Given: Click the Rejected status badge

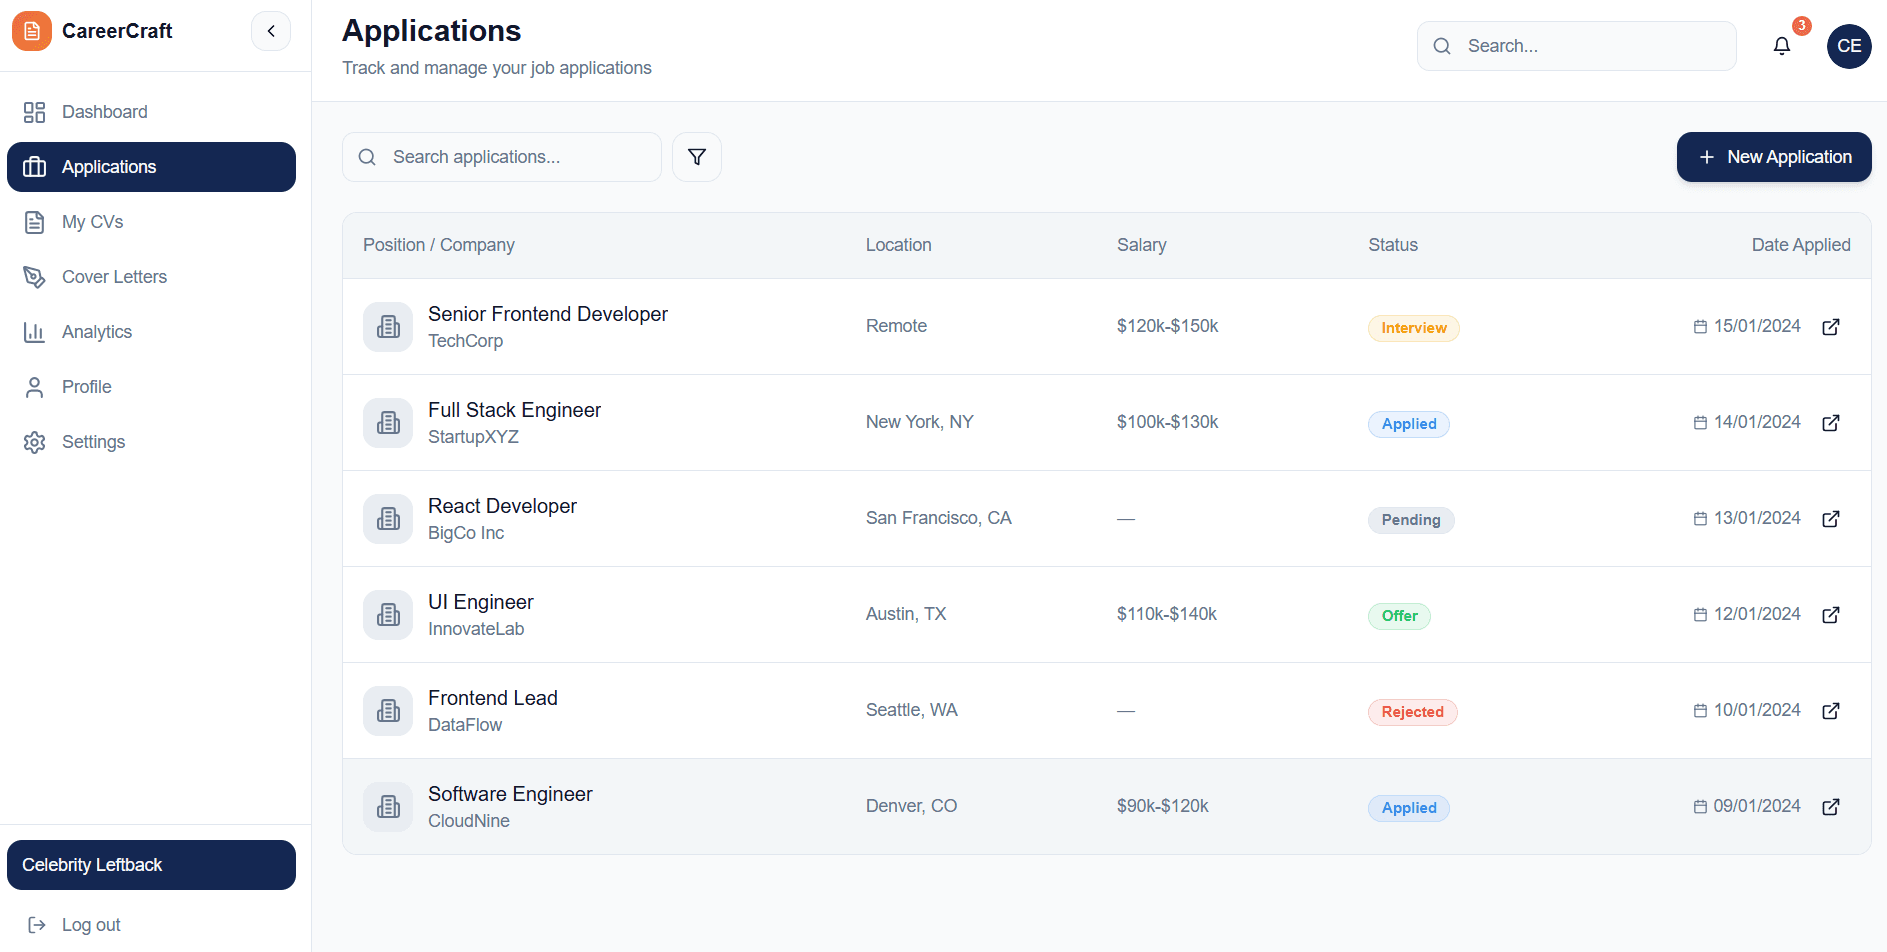Looking at the screenshot, I should (1413, 712).
